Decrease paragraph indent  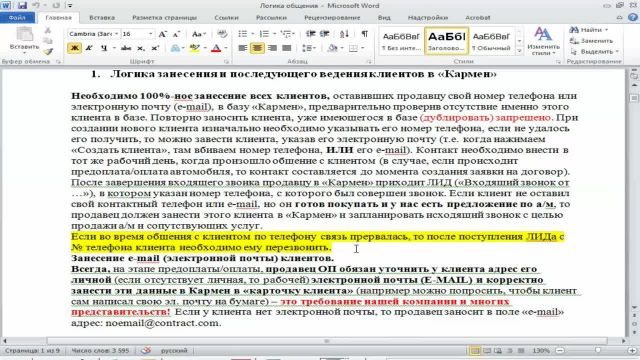pyautogui.click(x=311, y=34)
